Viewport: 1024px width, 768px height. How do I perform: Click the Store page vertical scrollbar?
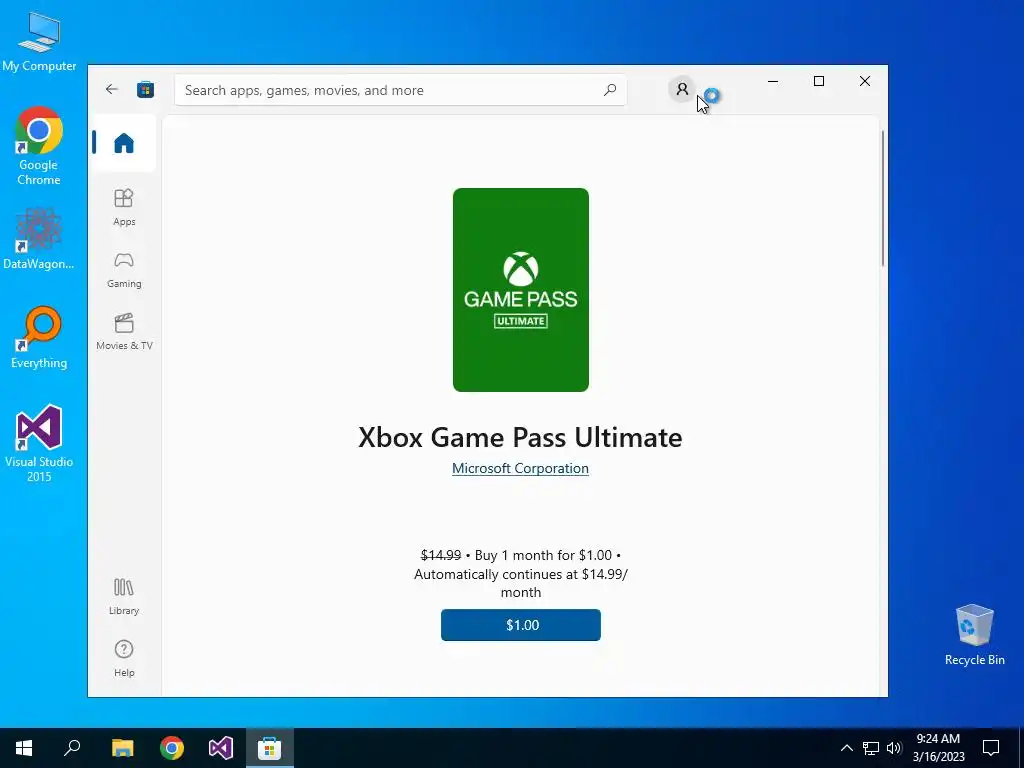[883, 199]
